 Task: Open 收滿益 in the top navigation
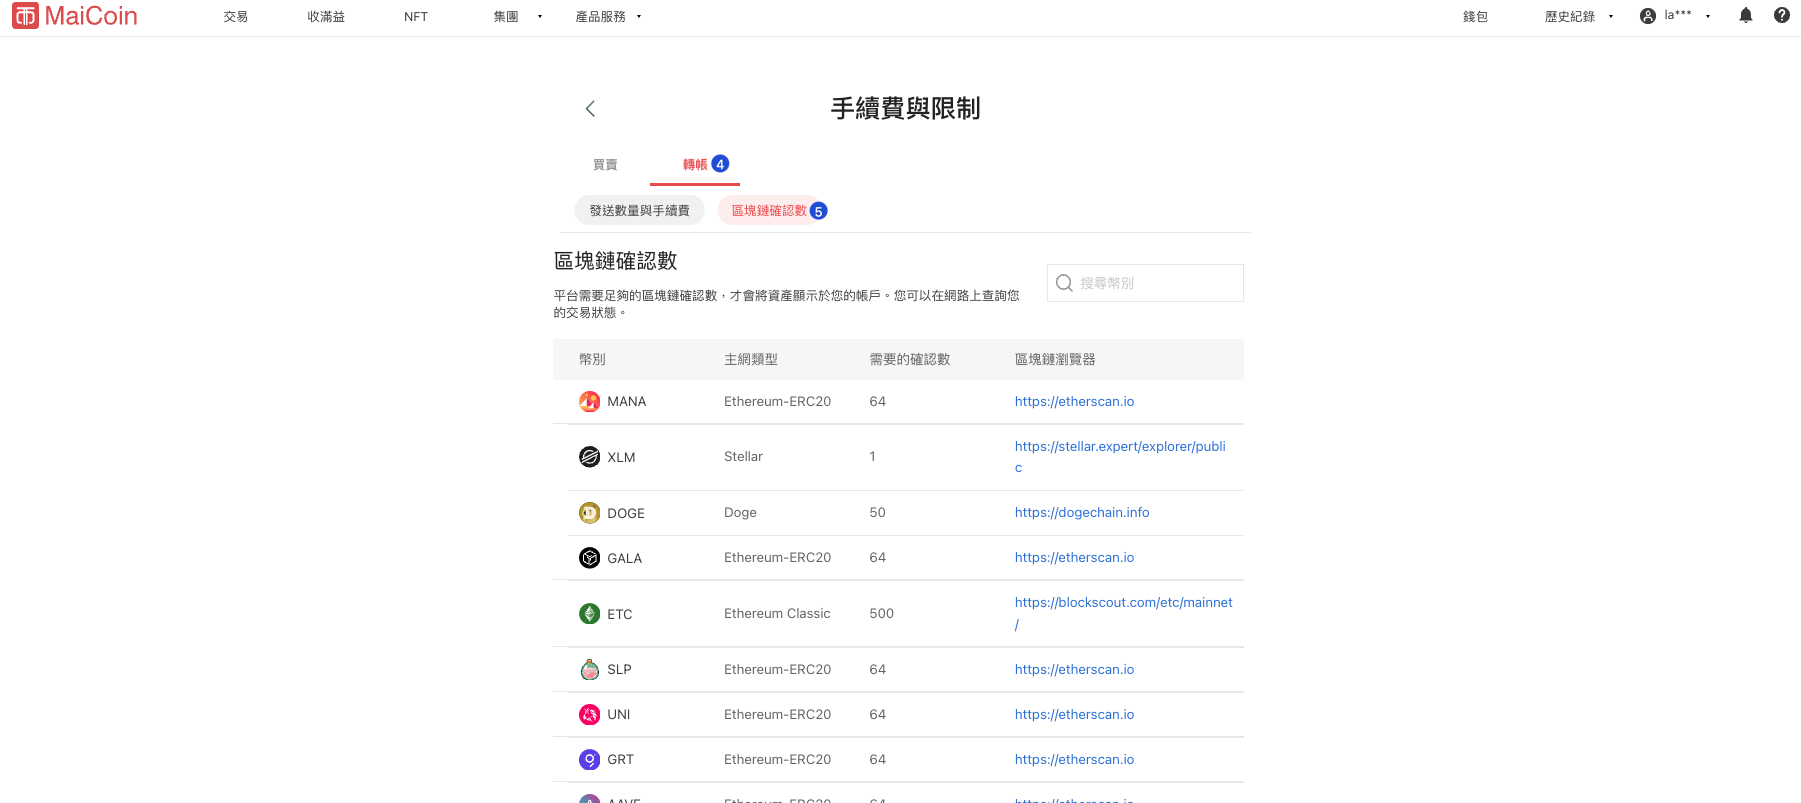(x=326, y=17)
